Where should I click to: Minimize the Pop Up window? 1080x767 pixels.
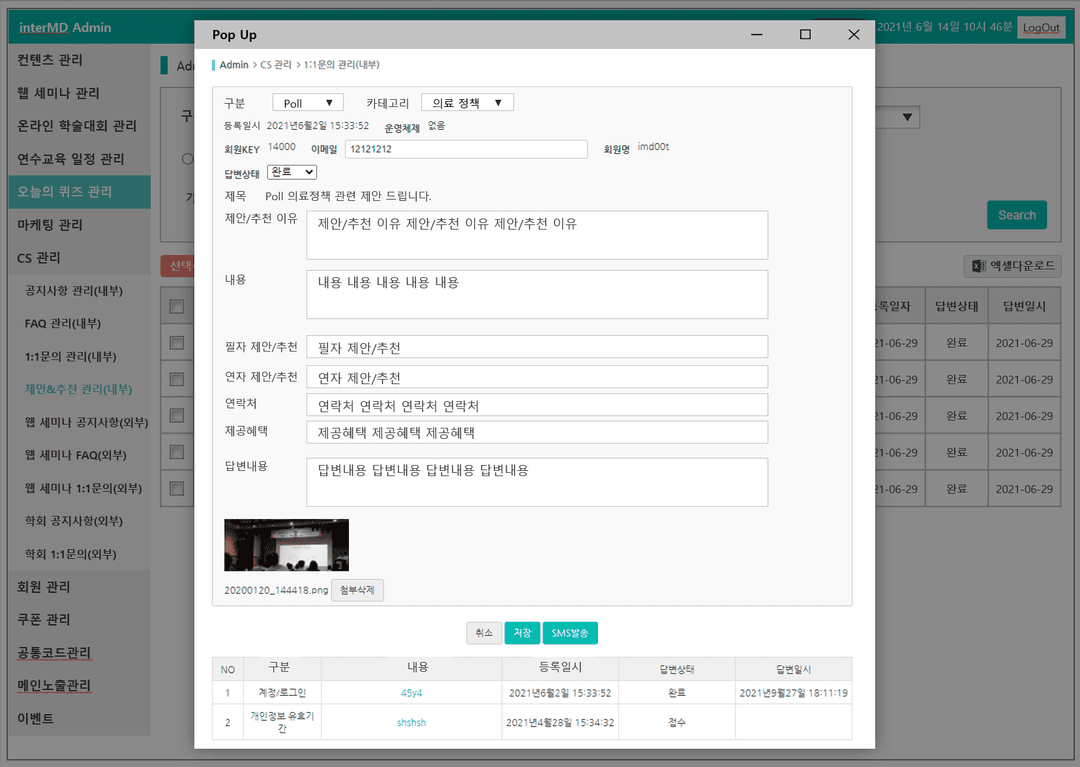pyautogui.click(x=756, y=34)
